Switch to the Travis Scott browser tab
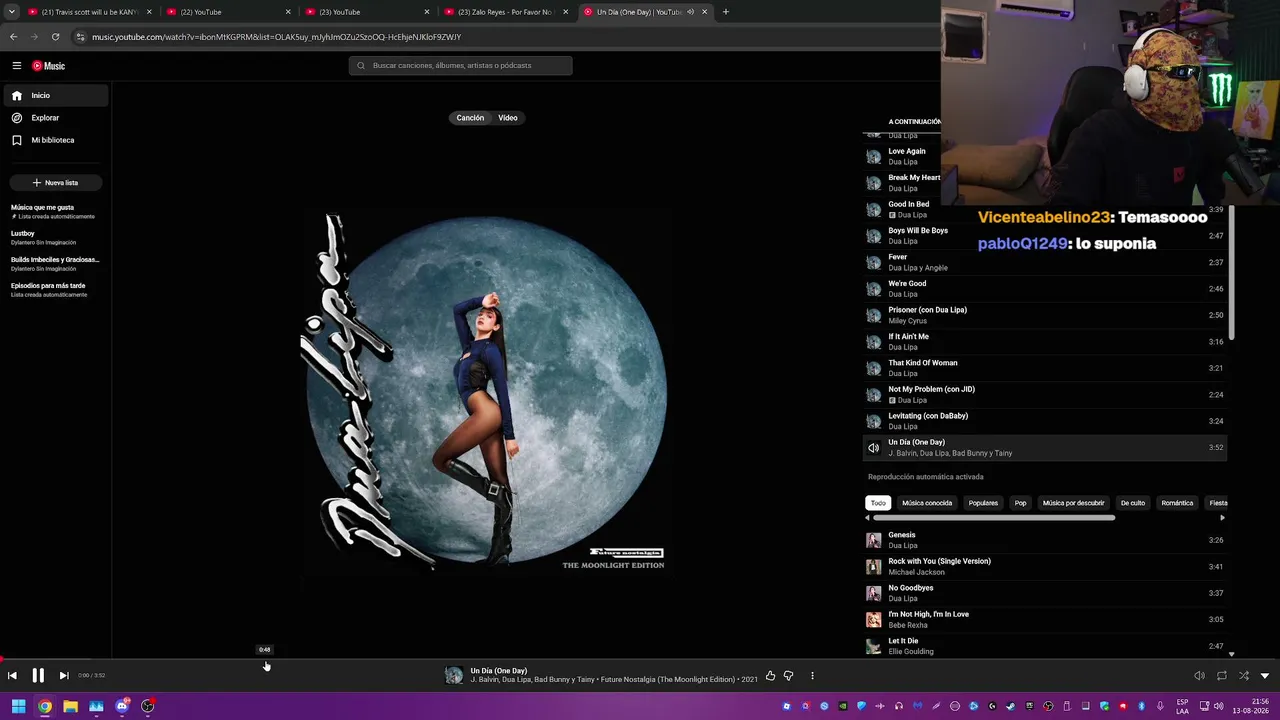The width and height of the screenshot is (1280, 720). [90, 12]
